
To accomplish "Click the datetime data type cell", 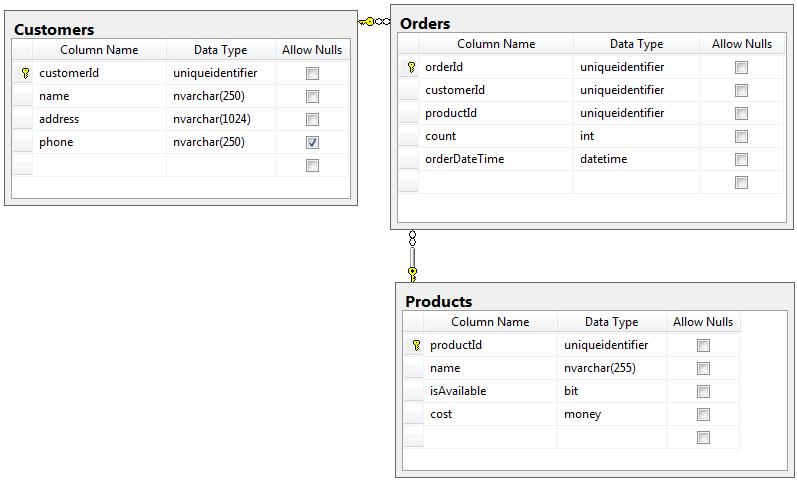I will [x=636, y=159].
